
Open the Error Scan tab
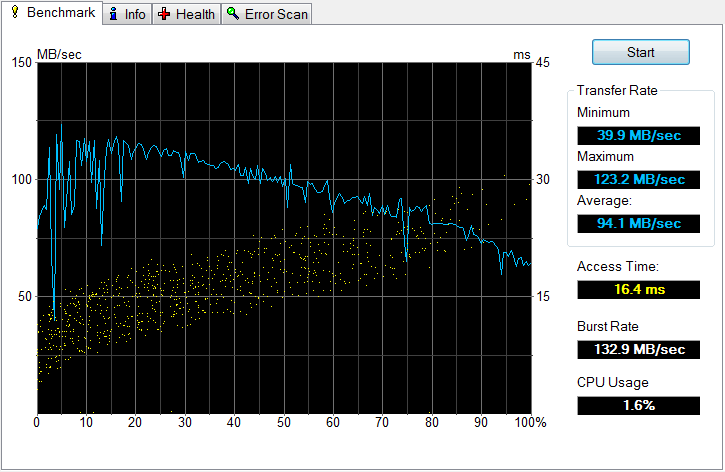point(276,15)
